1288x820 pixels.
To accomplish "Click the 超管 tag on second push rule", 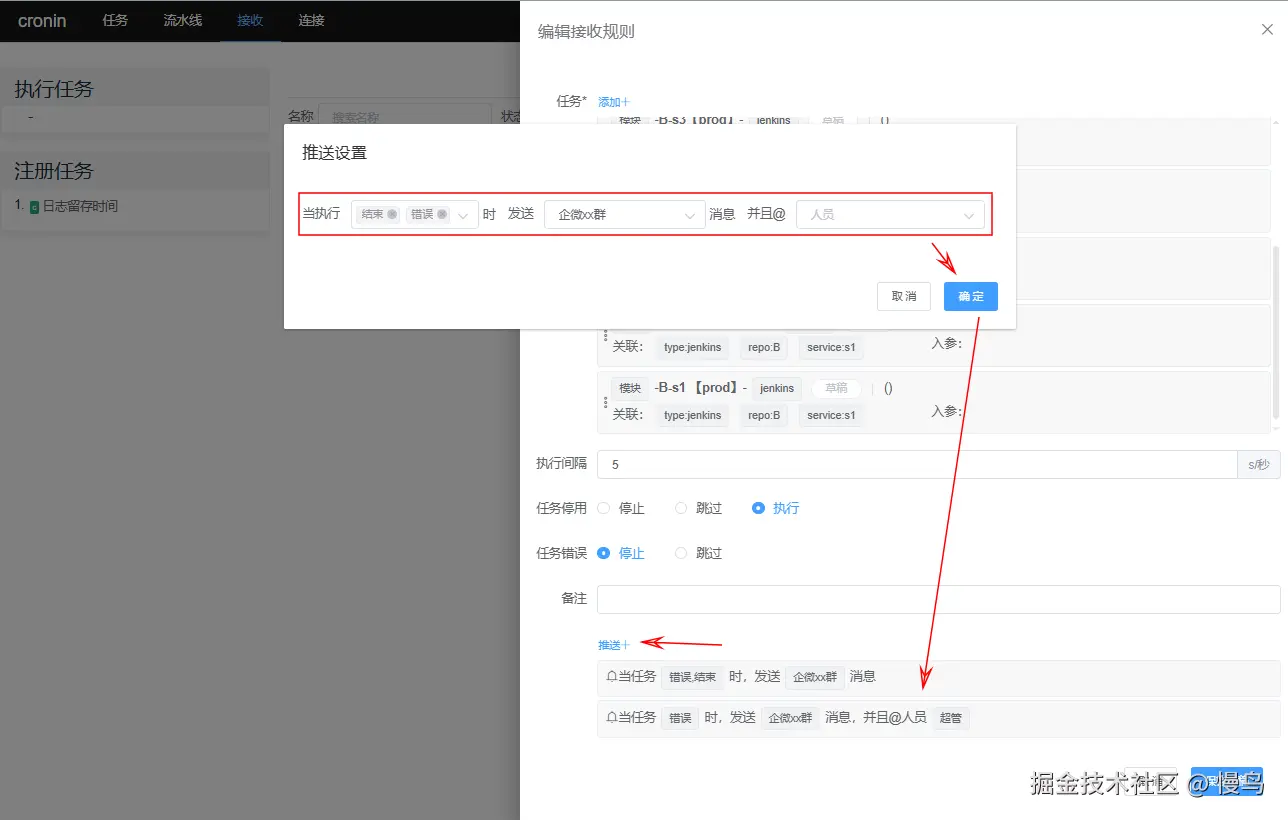I will coord(950,718).
